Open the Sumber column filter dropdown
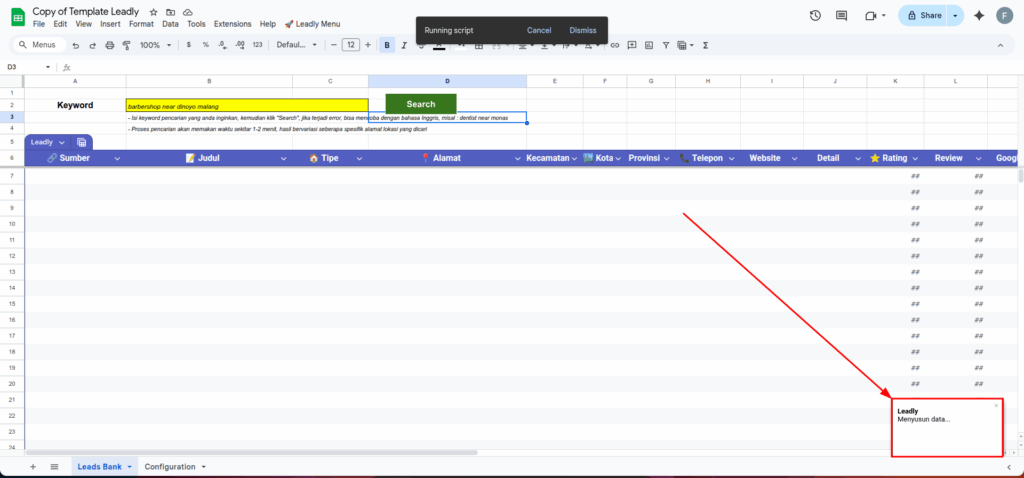This screenshot has height=478, width=1024. click(x=117, y=158)
